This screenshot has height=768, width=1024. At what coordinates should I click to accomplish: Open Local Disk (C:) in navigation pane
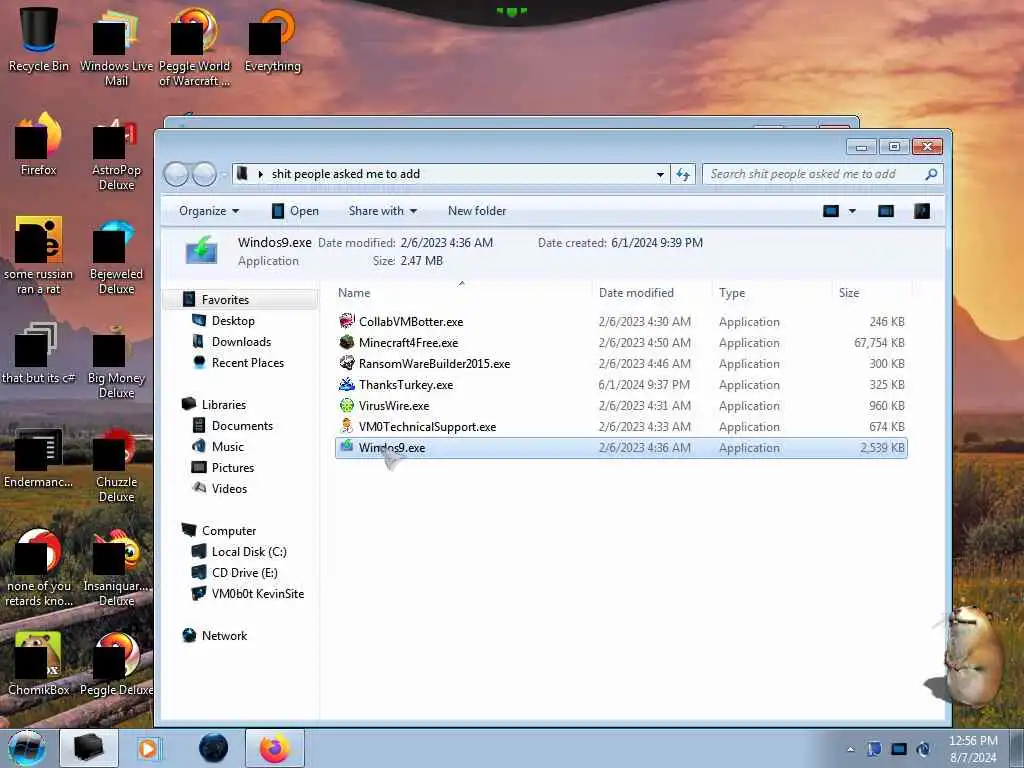pyautogui.click(x=249, y=552)
